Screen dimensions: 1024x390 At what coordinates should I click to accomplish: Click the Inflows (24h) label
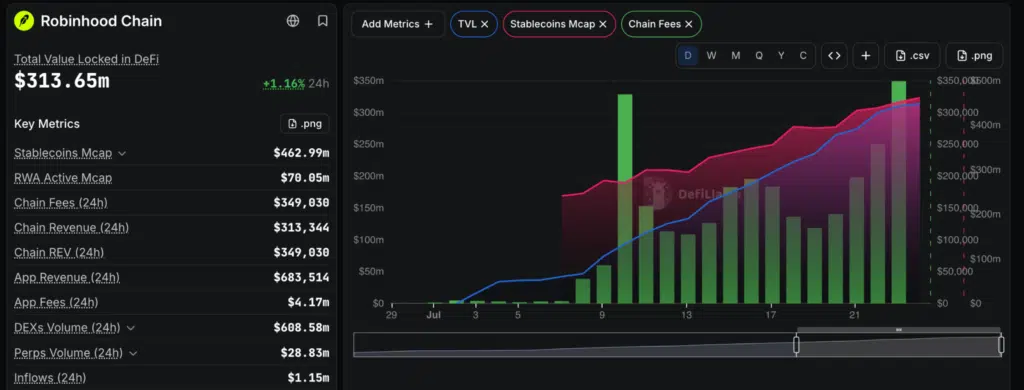pos(50,378)
